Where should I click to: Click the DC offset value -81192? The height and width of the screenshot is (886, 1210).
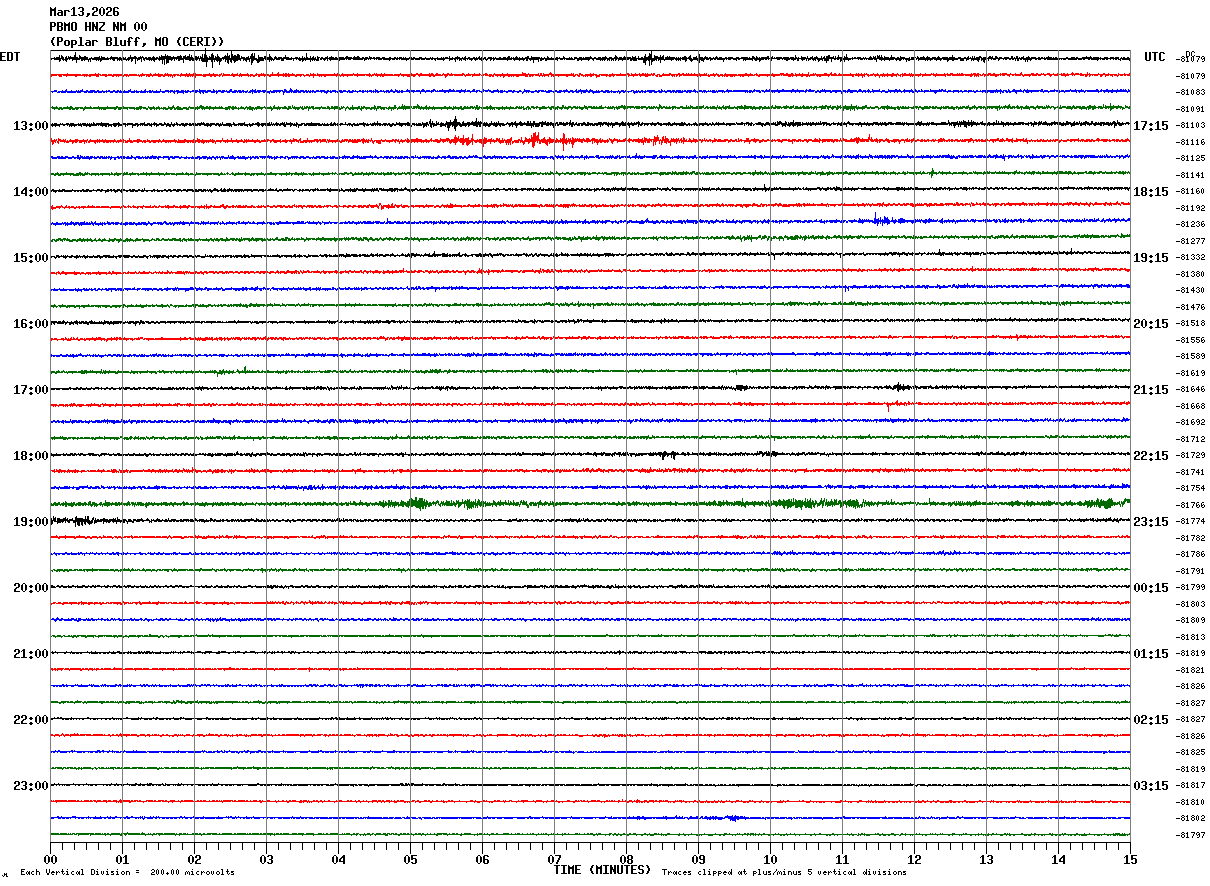[x=1191, y=208]
